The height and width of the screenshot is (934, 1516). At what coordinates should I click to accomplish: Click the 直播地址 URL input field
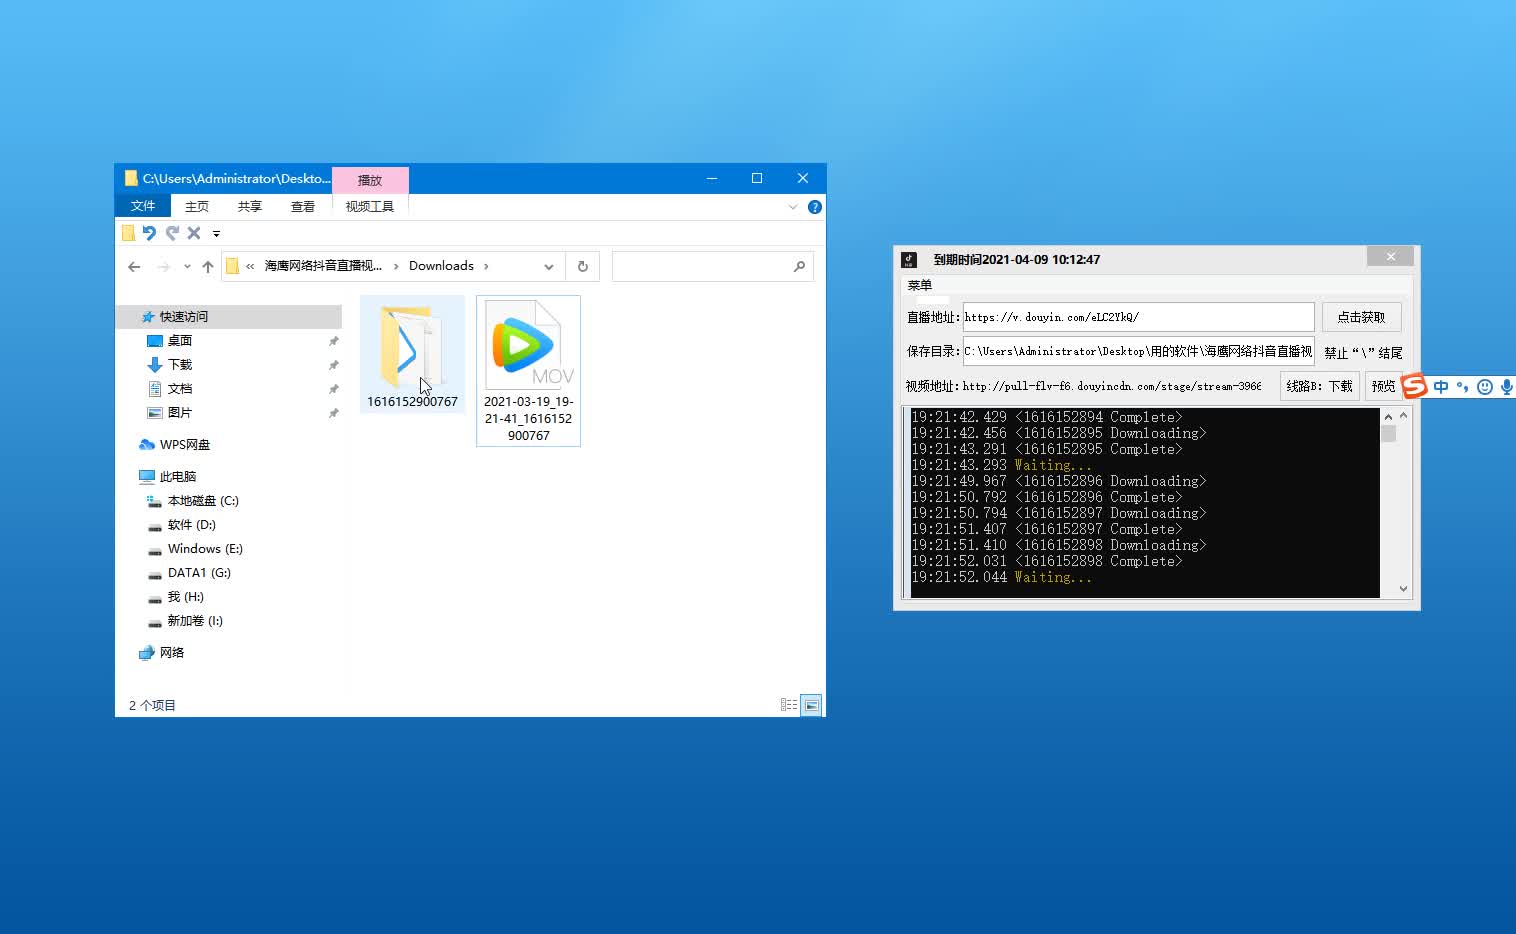(1138, 317)
